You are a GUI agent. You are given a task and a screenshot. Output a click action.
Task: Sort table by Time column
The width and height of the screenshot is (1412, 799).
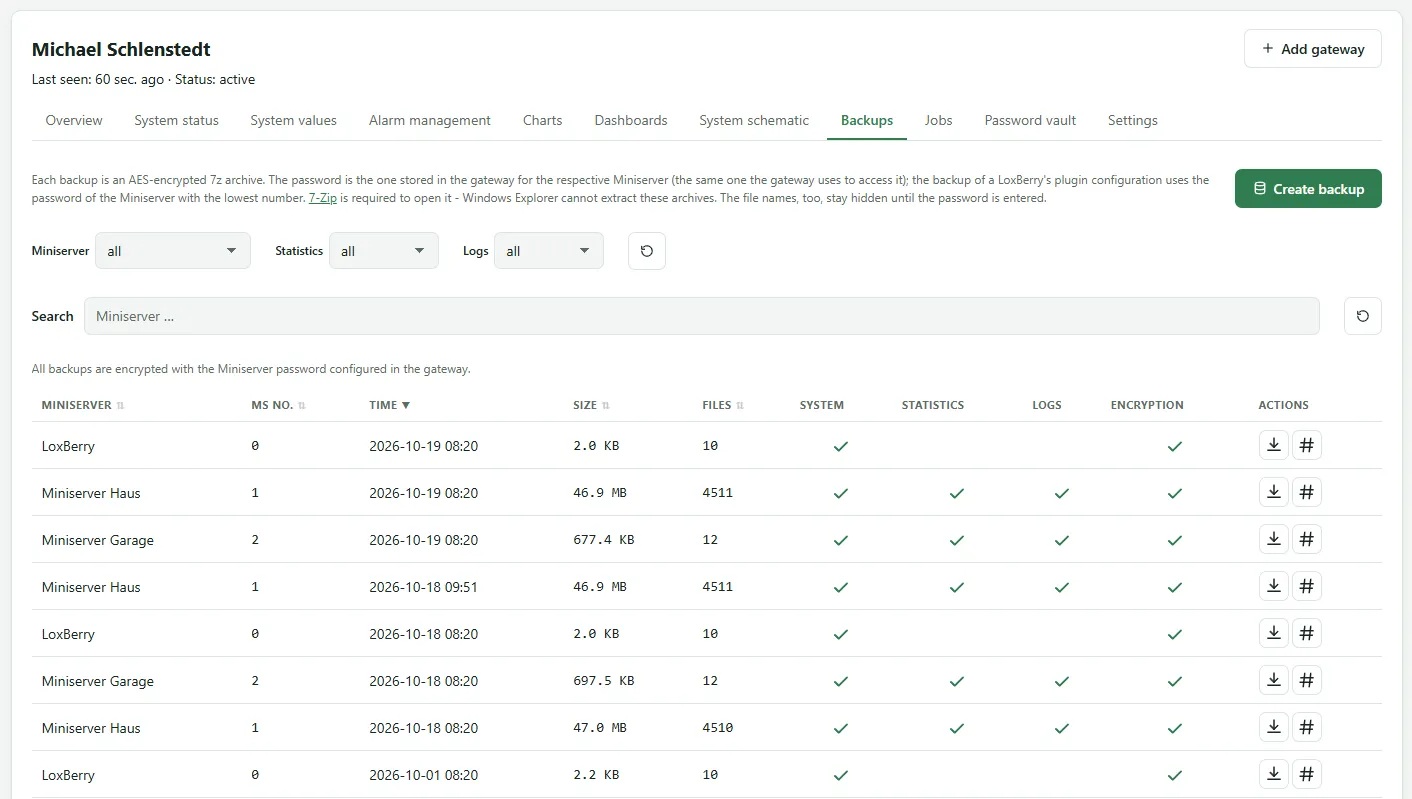tap(390, 405)
